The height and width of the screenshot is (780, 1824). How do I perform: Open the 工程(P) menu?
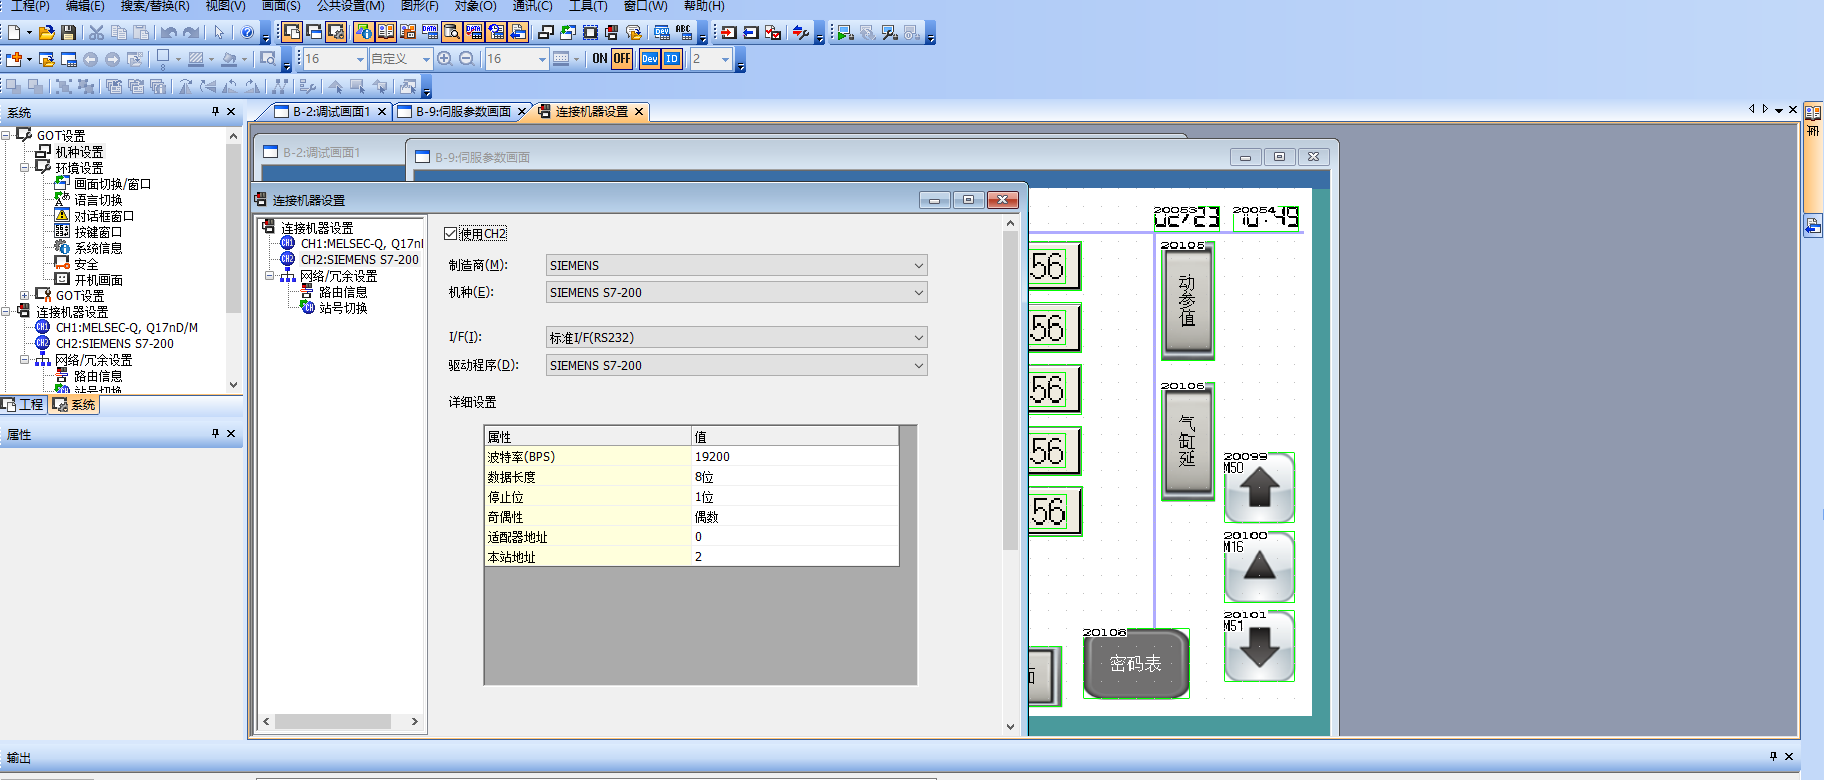(30, 6)
